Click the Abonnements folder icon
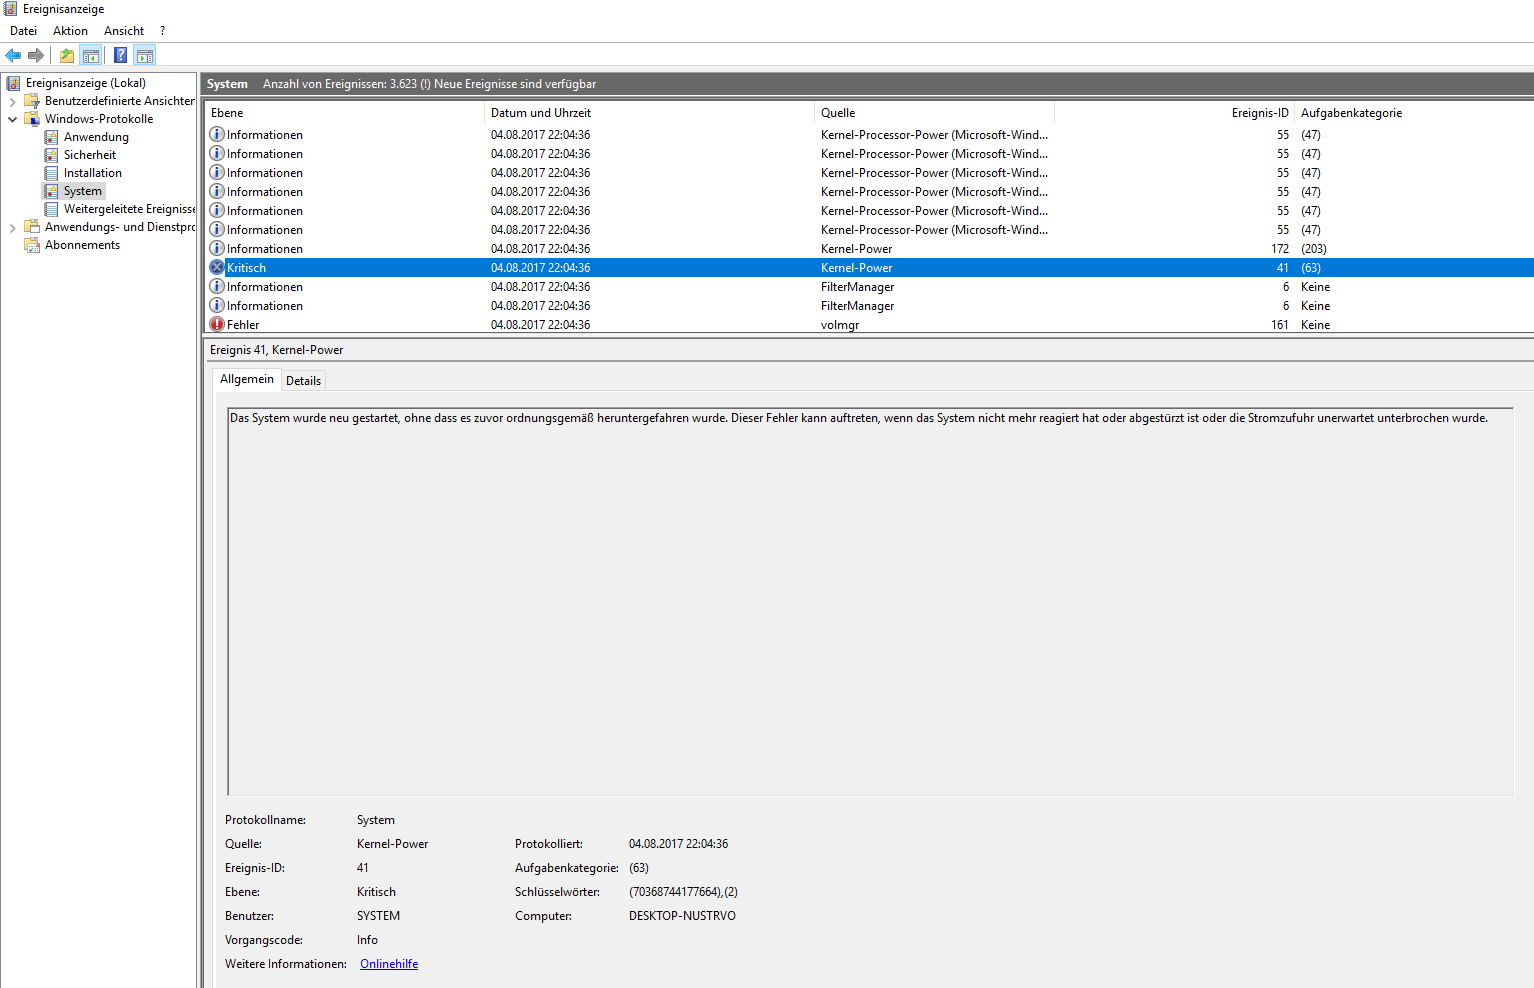The width and height of the screenshot is (1534, 988). coord(32,245)
